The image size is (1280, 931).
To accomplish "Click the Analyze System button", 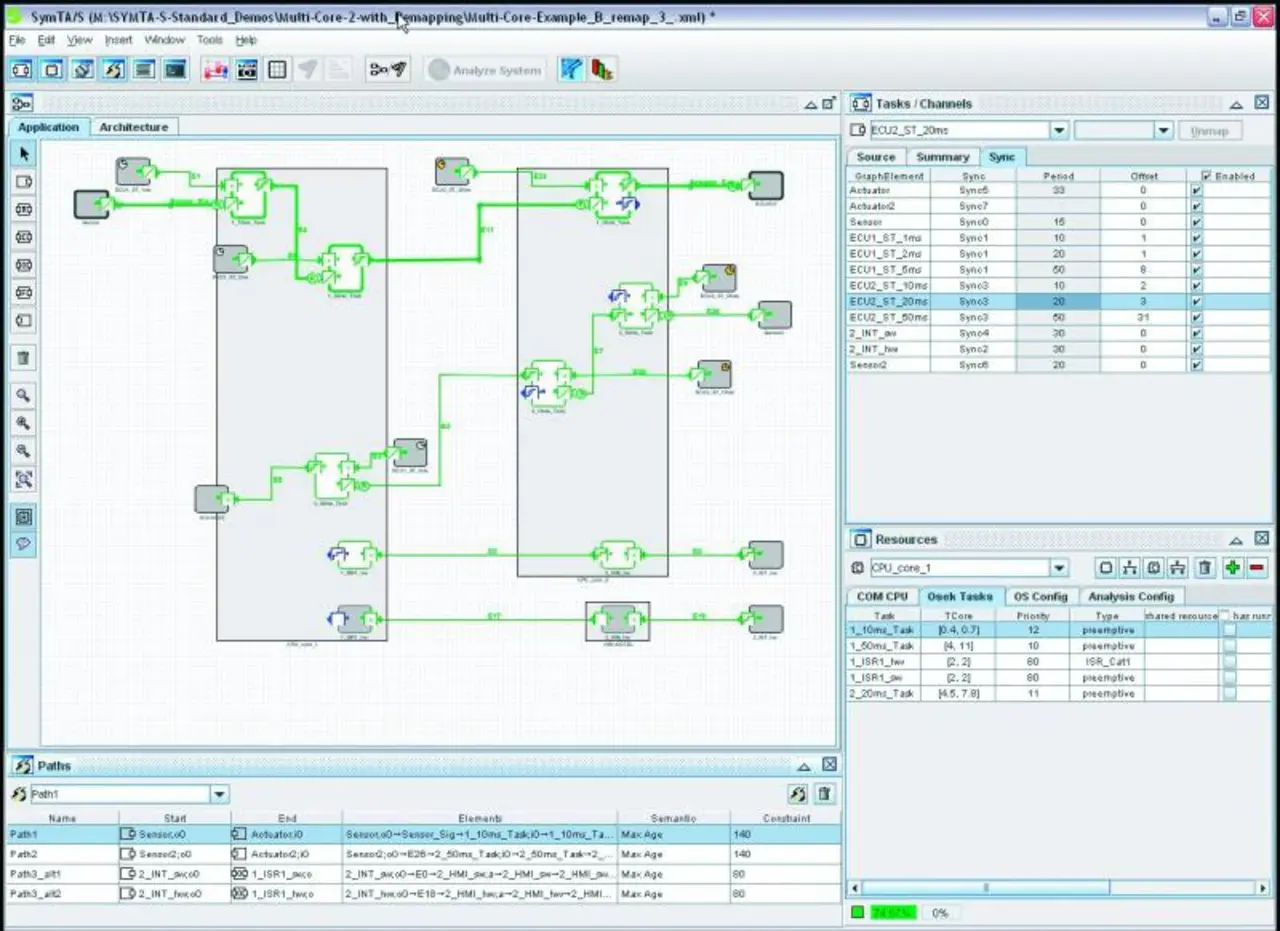I will point(485,70).
